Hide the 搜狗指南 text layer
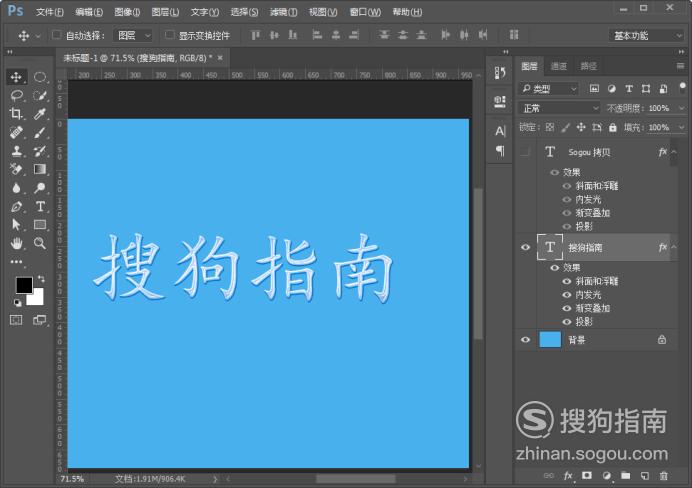692x488 pixels. 525,248
